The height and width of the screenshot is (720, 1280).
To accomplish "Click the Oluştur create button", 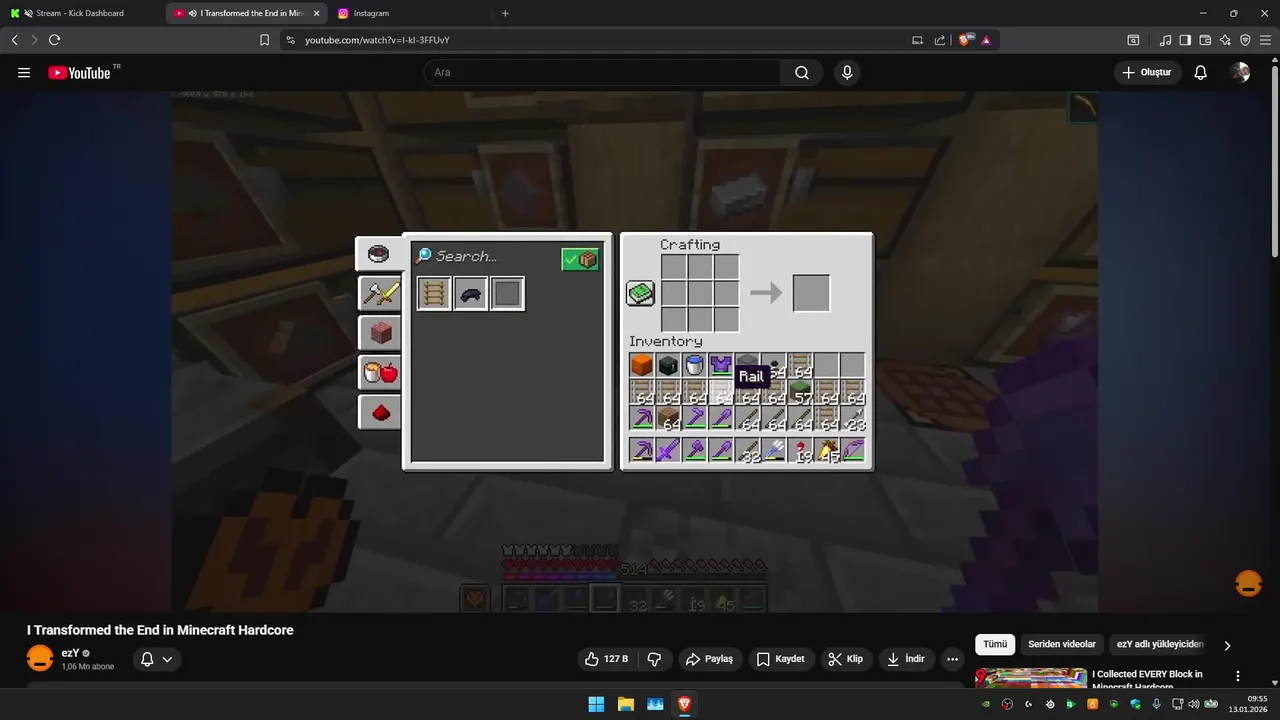I will tap(1148, 73).
